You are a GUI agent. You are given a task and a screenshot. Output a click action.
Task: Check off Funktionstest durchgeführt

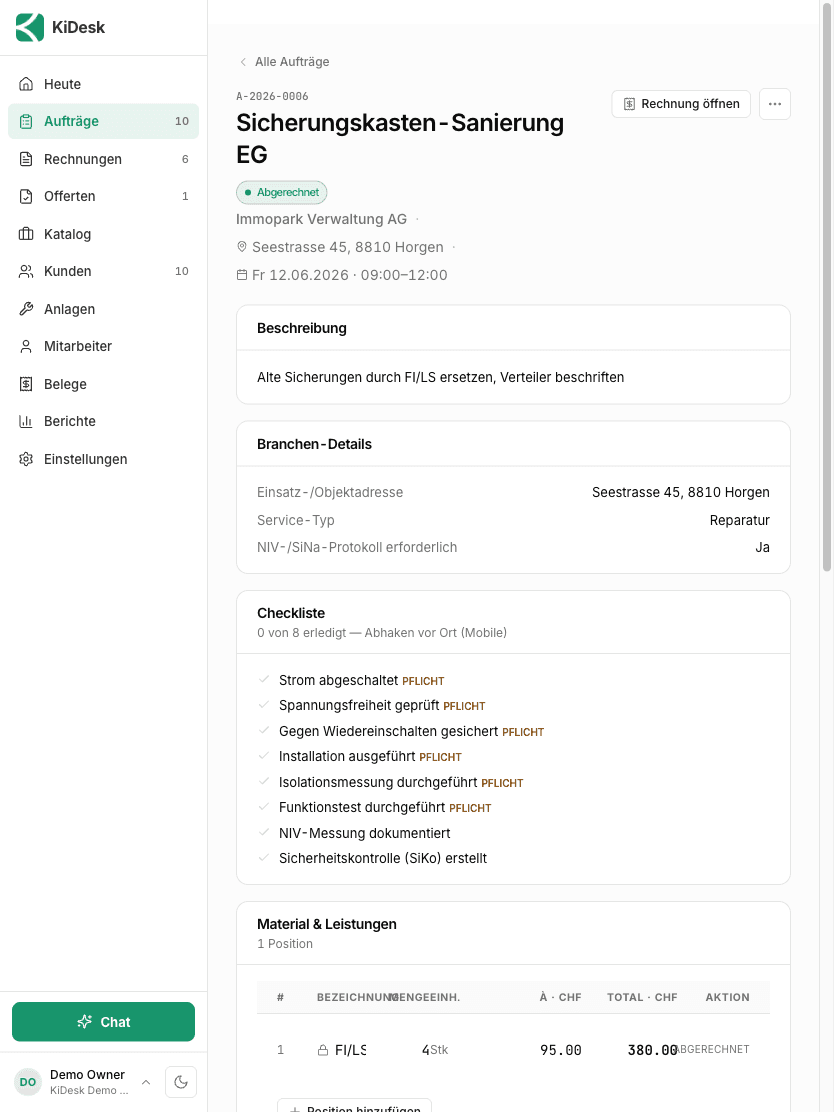(264, 807)
